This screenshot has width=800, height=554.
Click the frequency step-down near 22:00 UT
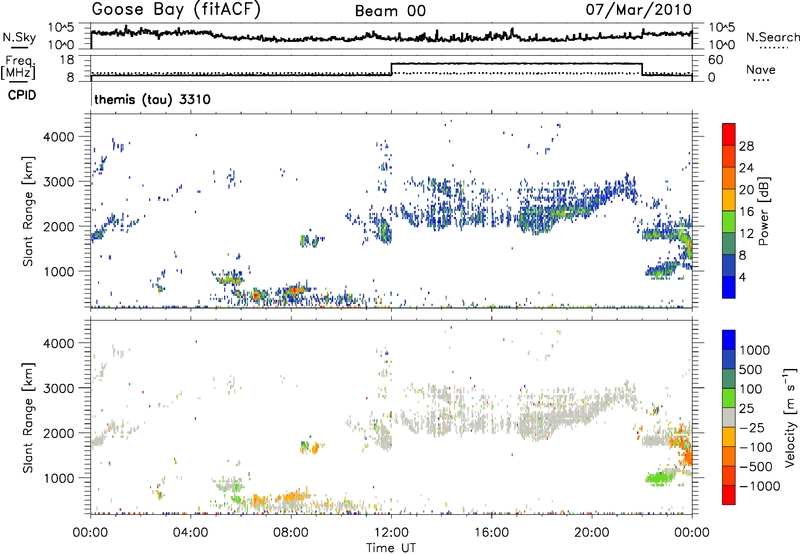click(x=642, y=69)
